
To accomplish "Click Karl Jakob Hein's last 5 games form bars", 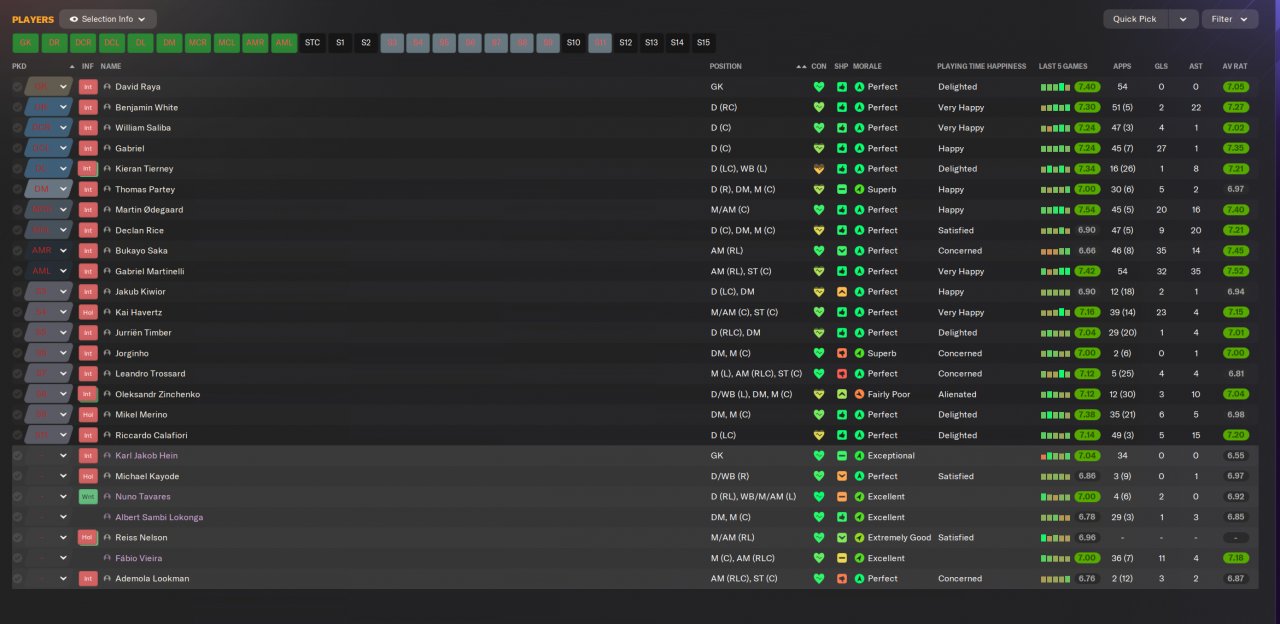I will [1055, 456].
